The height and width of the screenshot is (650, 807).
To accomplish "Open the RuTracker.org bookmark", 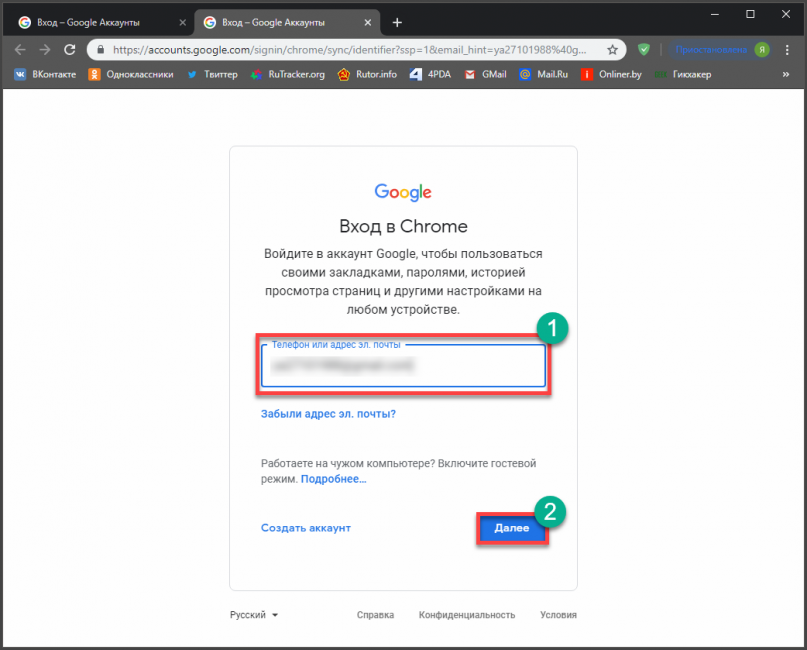I will click(288, 75).
